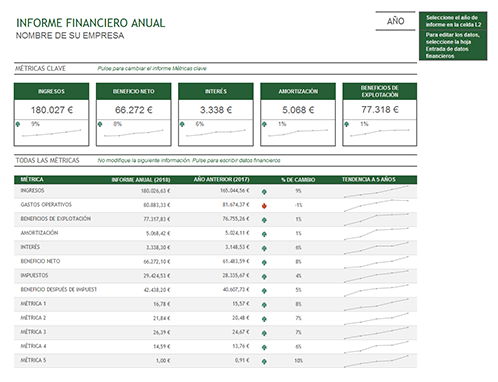Select the MÉTRICA 3 row label
Image resolution: width=498 pixels, height=382 pixels.
click(x=33, y=332)
